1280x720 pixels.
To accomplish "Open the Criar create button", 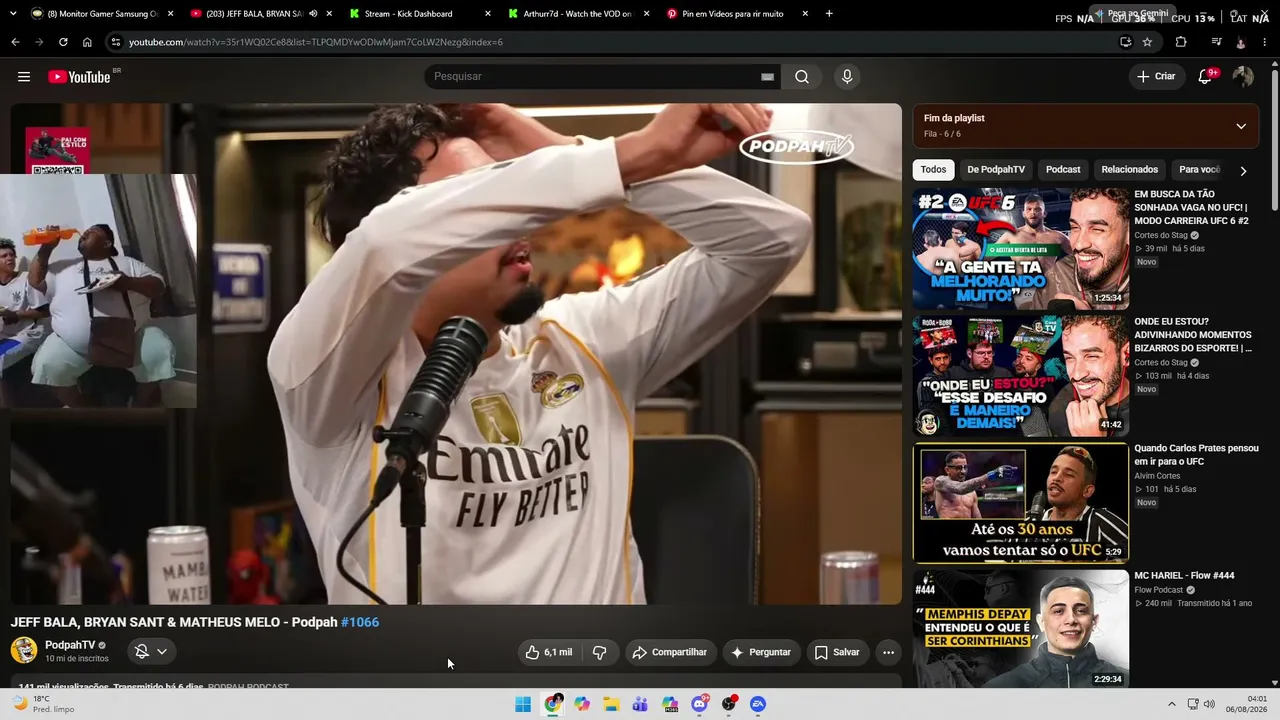I will [1157, 77].
